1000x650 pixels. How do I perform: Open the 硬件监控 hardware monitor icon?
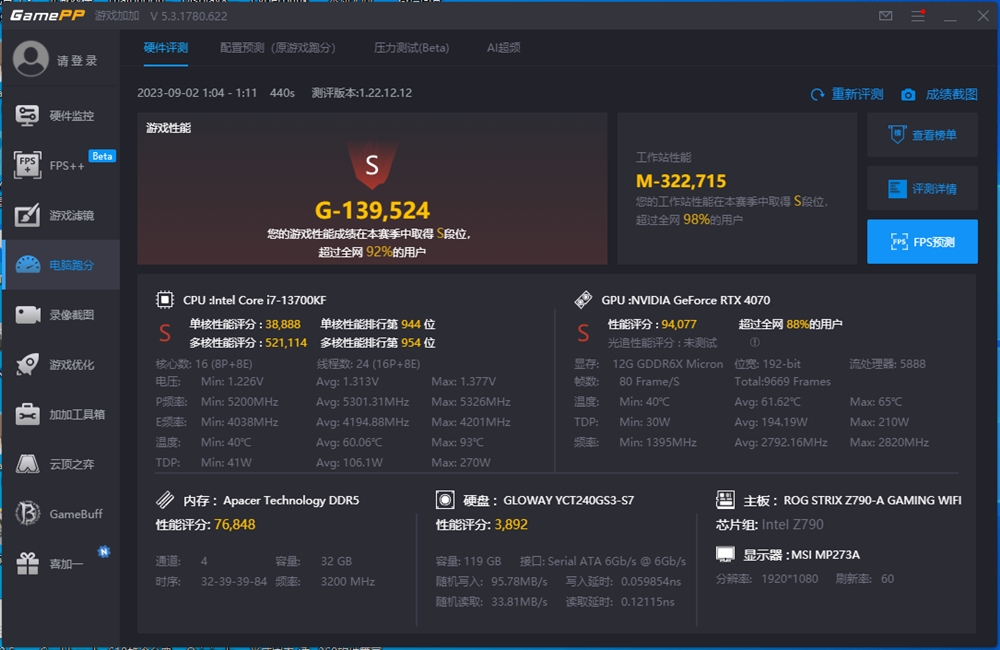pyautogui.click(x=27, y=115)
